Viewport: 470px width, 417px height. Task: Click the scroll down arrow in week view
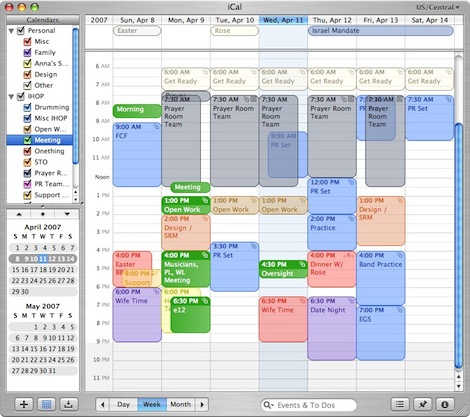pyautogui.click(x=459, y=387)
